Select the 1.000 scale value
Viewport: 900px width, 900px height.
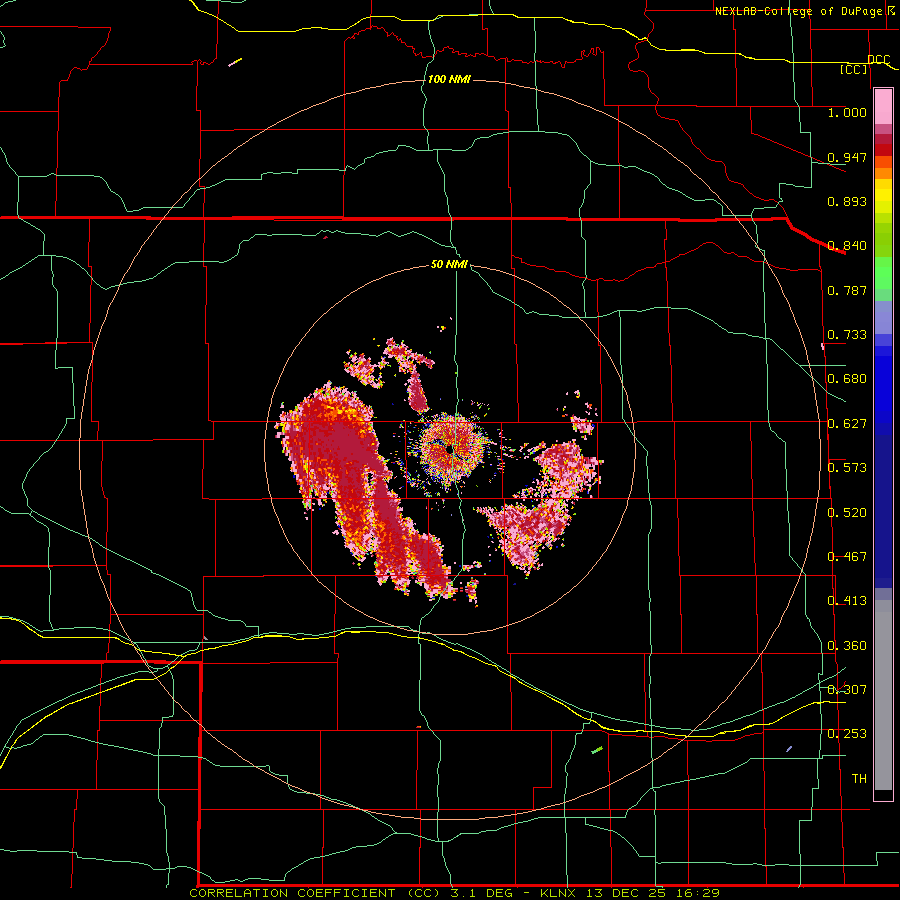[847, 112]
